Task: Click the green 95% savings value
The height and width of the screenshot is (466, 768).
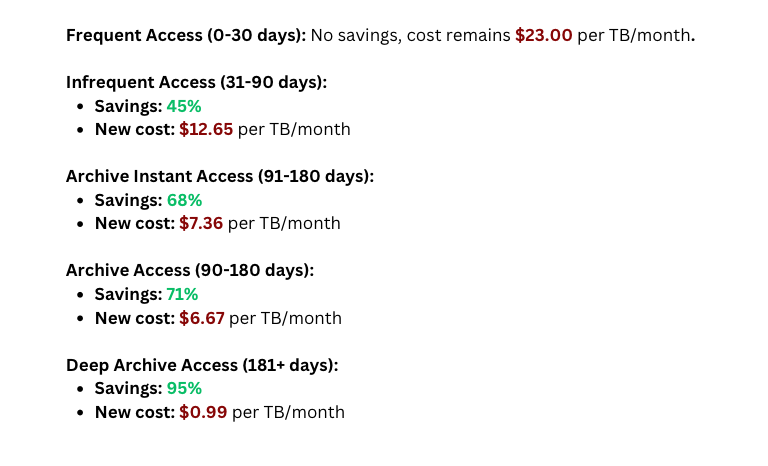Action: pyautogui.click(x=184, y=388)
